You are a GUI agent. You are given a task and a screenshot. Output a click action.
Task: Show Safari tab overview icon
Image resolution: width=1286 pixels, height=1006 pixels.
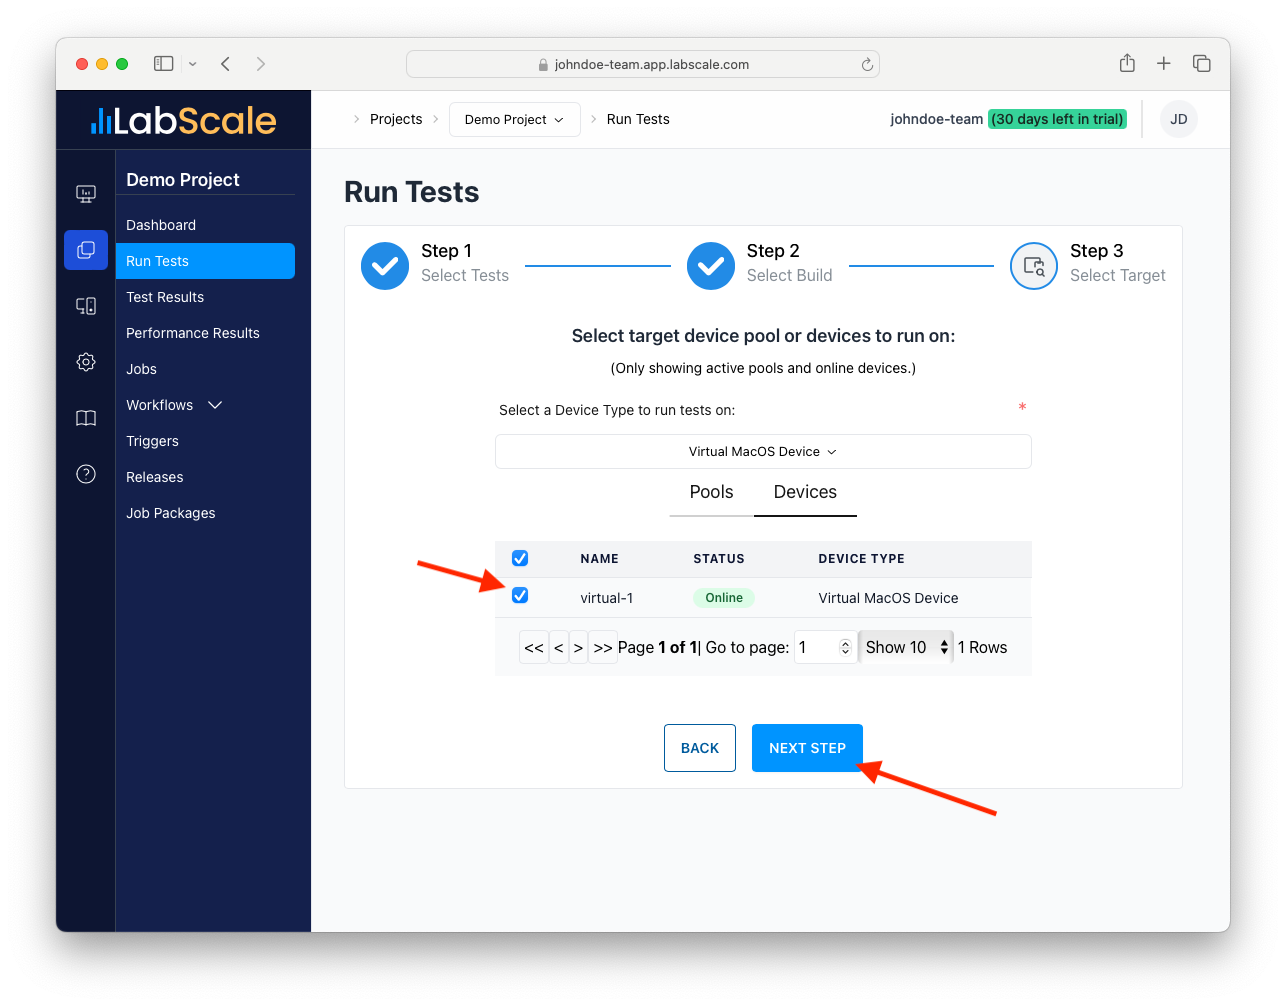[1202, 63]
